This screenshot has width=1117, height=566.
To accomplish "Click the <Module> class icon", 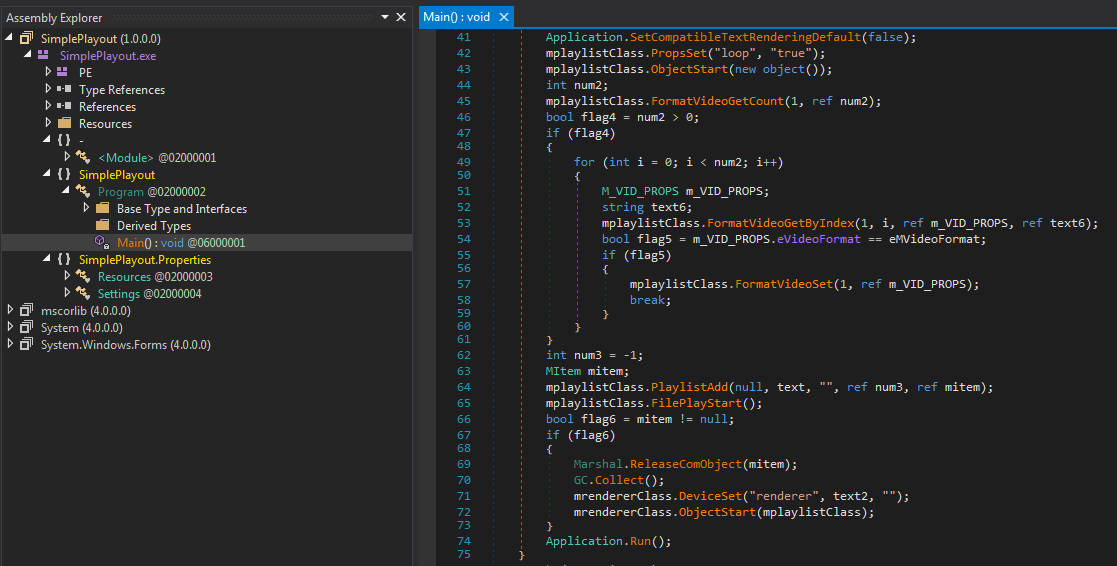I will click(x=83, y=158).
